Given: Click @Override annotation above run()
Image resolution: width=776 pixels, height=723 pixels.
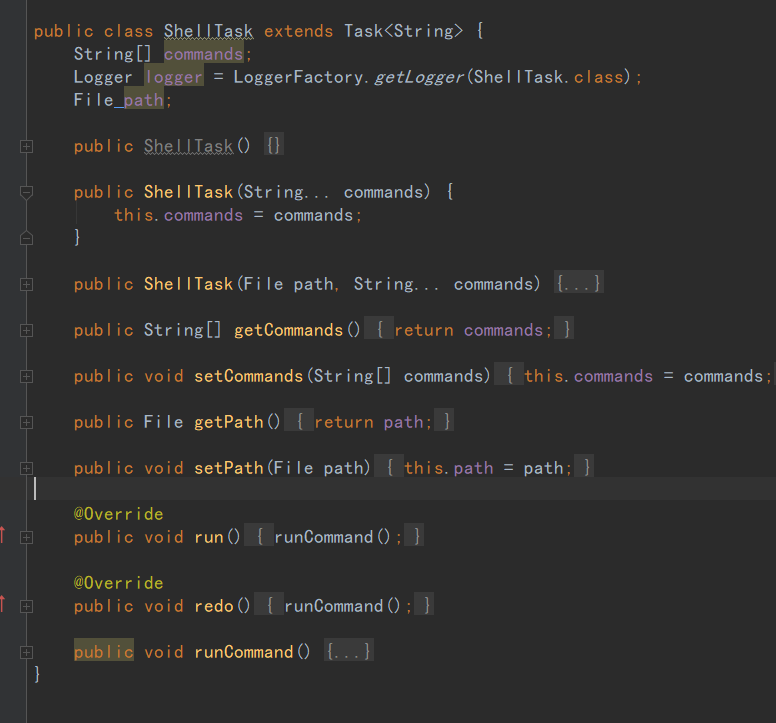Looking at the screenshot, I should tap(119, 514).
